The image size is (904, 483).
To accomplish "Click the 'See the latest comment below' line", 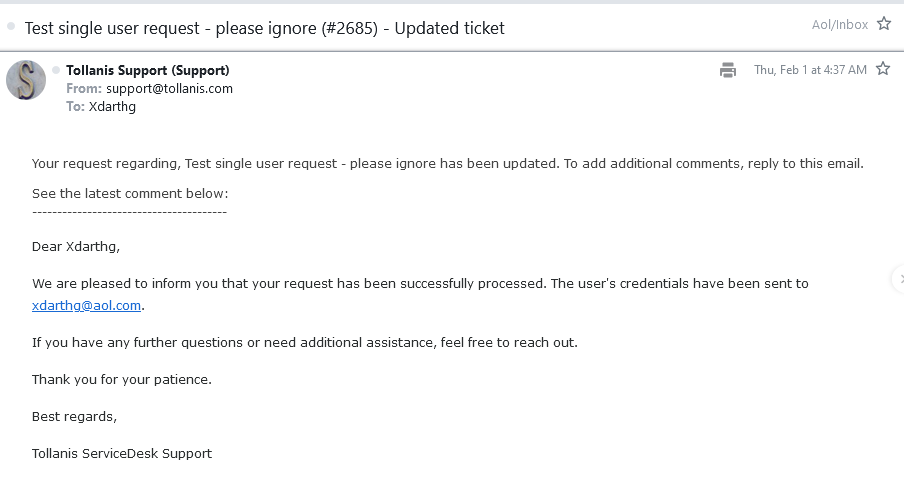I will point(130,193).
